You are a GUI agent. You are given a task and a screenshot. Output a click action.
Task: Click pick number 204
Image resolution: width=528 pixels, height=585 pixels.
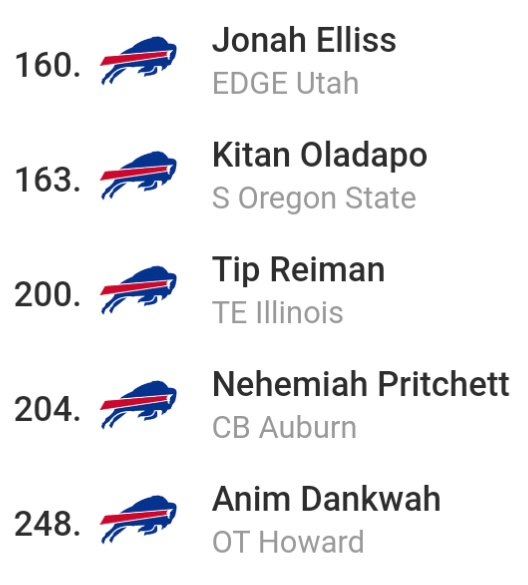[47, 409]
